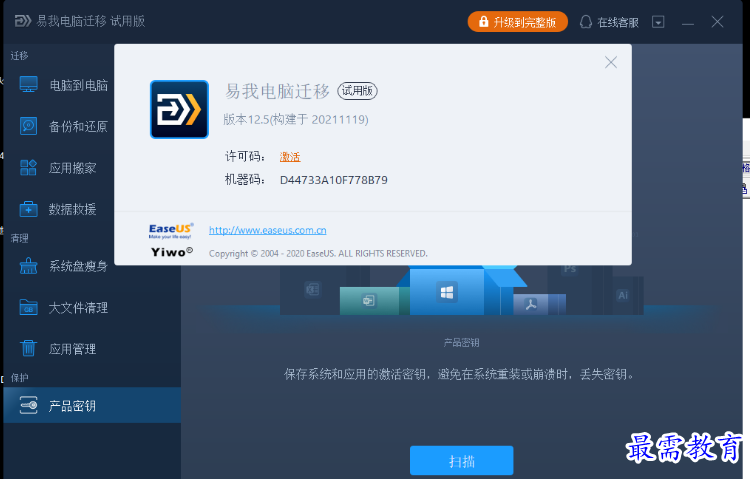Click the 清理 section header

pyautogui.click(x=20, y=238)
